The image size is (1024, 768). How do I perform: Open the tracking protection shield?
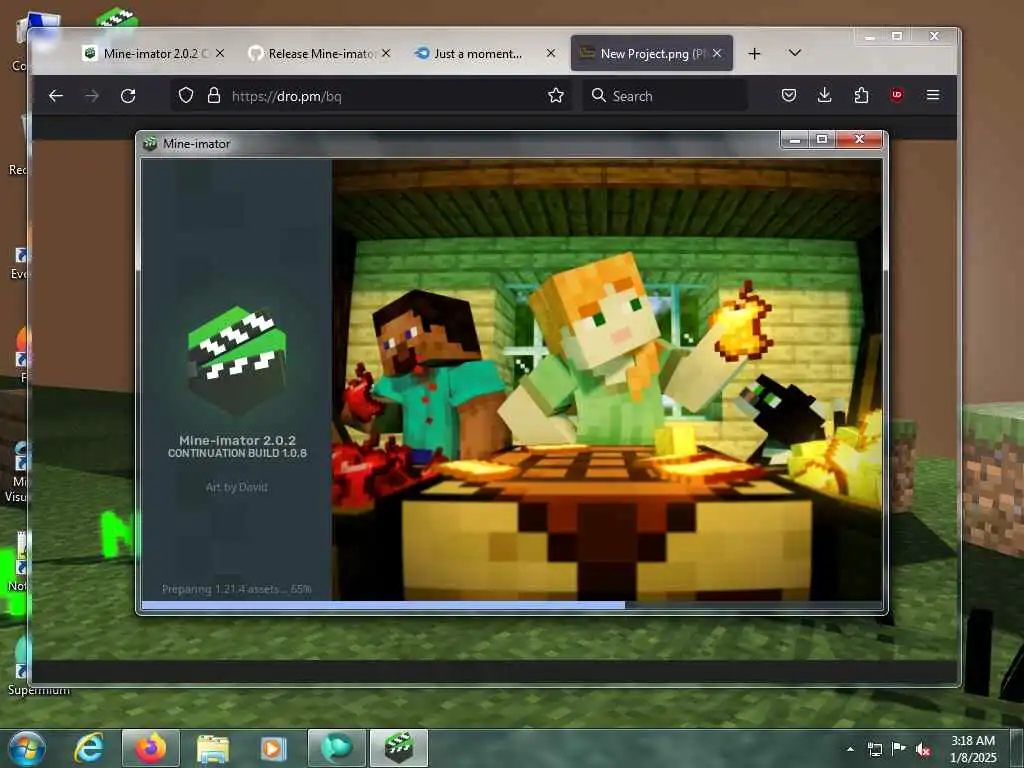tap(186, 96)
